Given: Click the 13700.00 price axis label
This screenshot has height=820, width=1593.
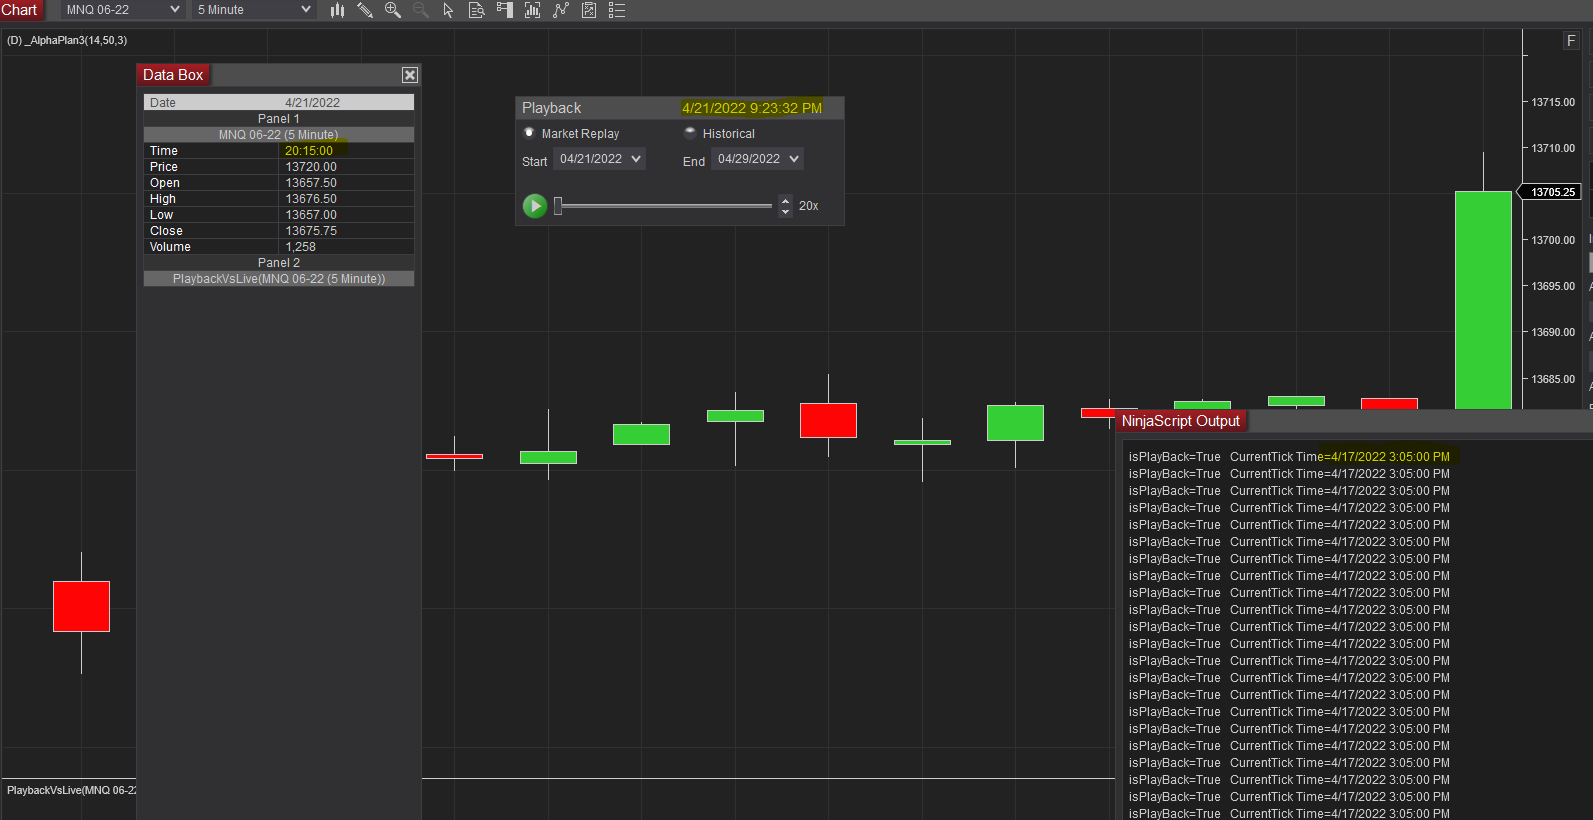Looking at the screenshot, I should click(x=1553, y=240).
